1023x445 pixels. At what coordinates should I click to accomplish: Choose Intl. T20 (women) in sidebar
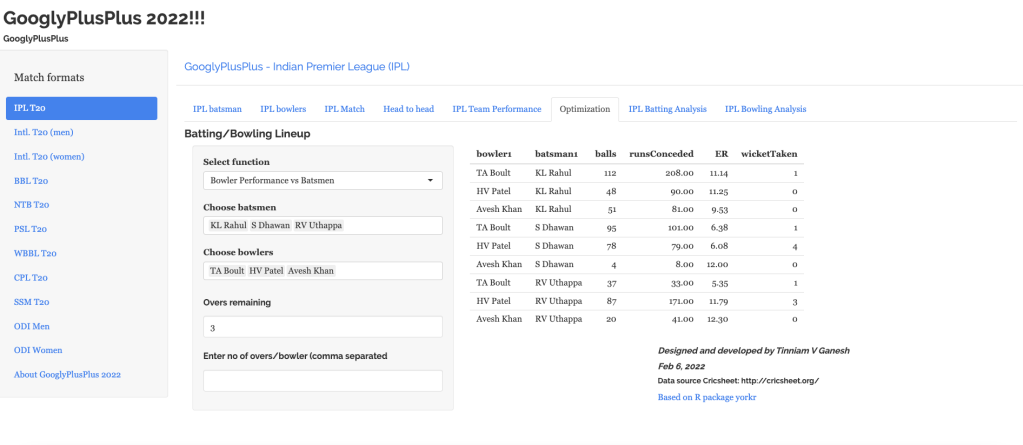(x=50, y=157)
